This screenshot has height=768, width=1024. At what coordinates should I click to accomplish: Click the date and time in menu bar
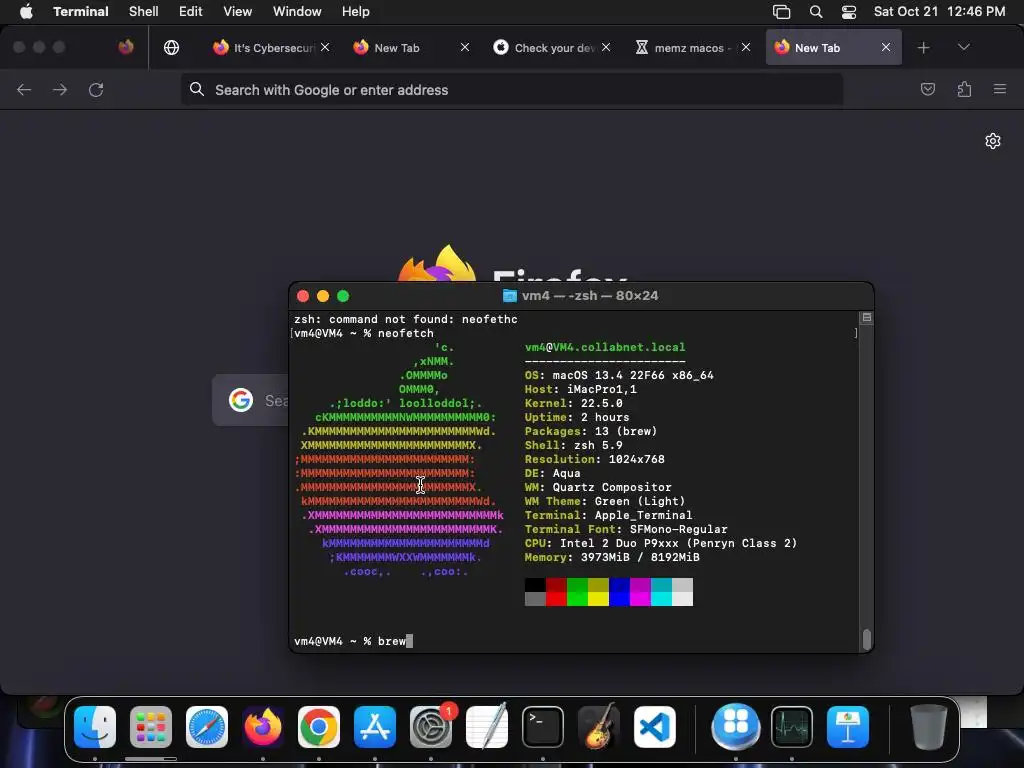tap(939, 12)
